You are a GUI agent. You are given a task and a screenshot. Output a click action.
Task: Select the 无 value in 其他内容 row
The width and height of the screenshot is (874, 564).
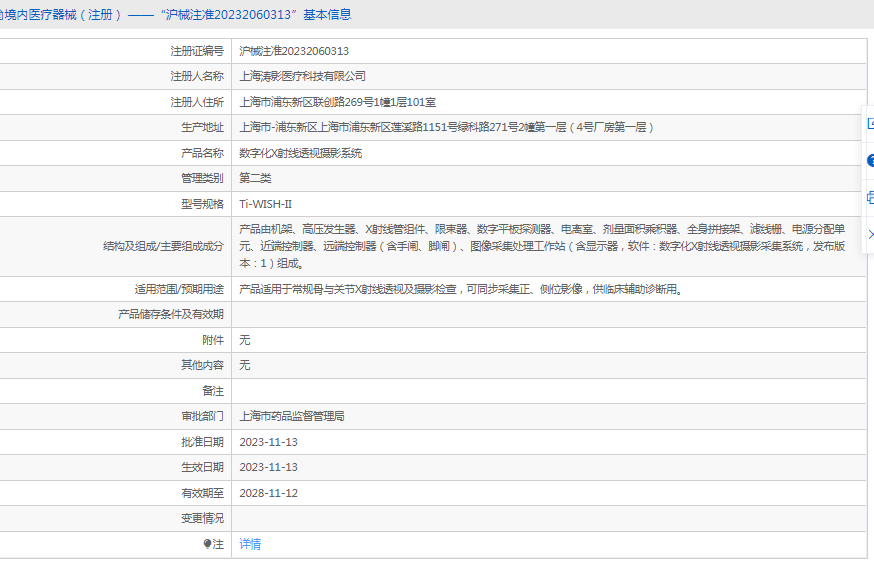click(245, 365)
